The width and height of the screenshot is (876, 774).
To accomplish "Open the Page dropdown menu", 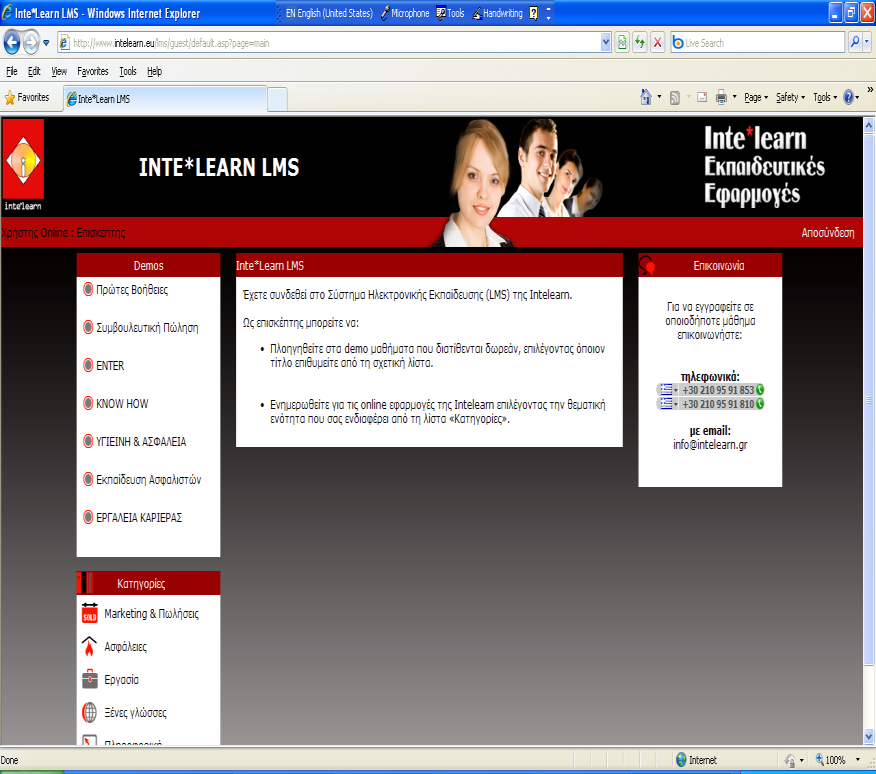I will click(x=756, y=97).
